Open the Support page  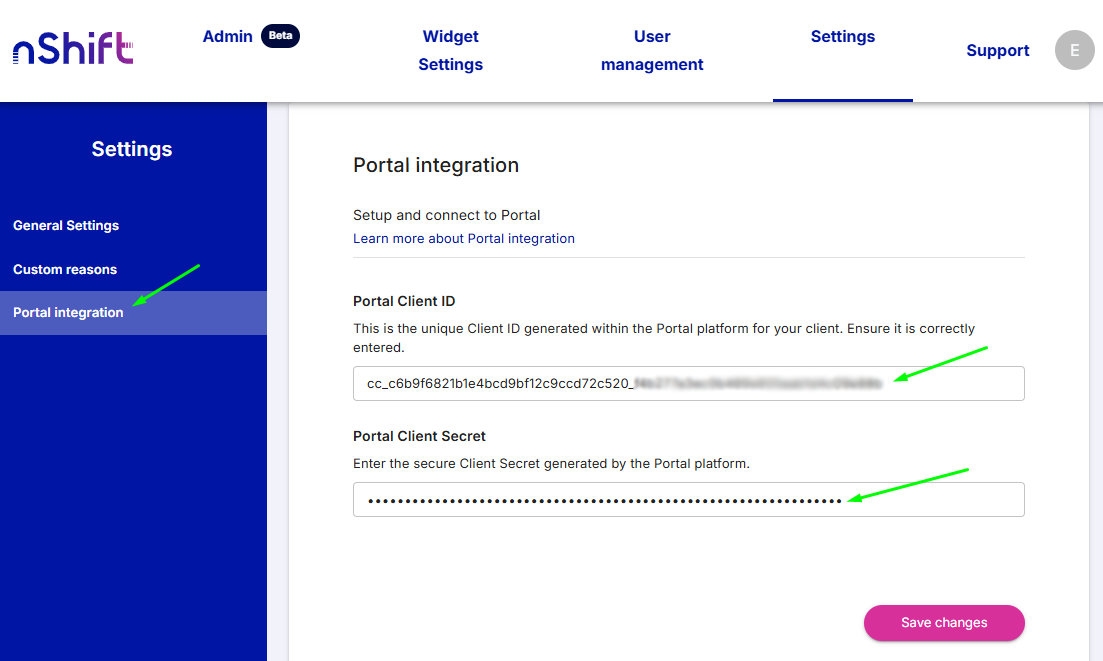point(997,50)
